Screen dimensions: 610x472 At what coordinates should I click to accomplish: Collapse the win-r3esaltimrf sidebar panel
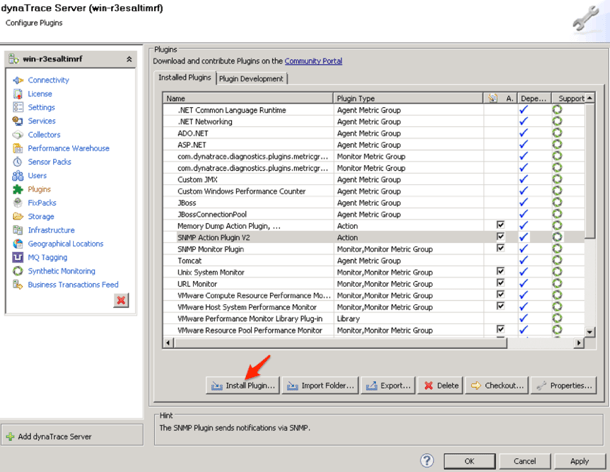click(x=128, y=60)
